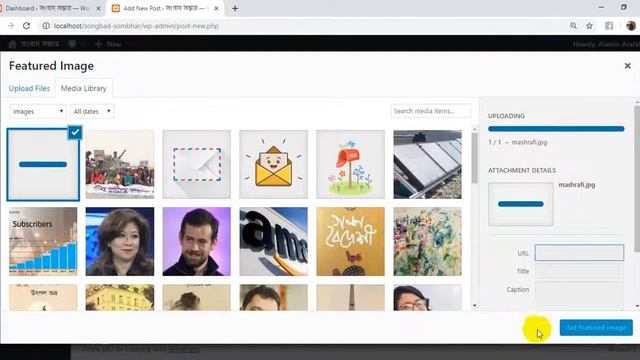Image resolution: width=640 pixels, height=360 pixels.
Task: Click the browser extension icon beside star
Action: click(609, 26)
